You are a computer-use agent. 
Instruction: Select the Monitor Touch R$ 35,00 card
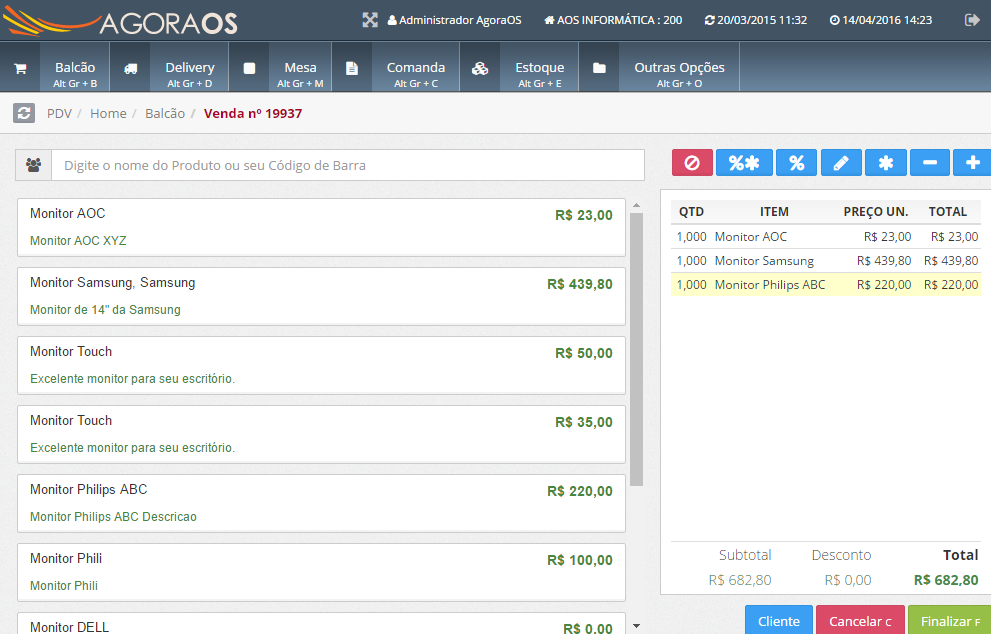pos(321,434)
